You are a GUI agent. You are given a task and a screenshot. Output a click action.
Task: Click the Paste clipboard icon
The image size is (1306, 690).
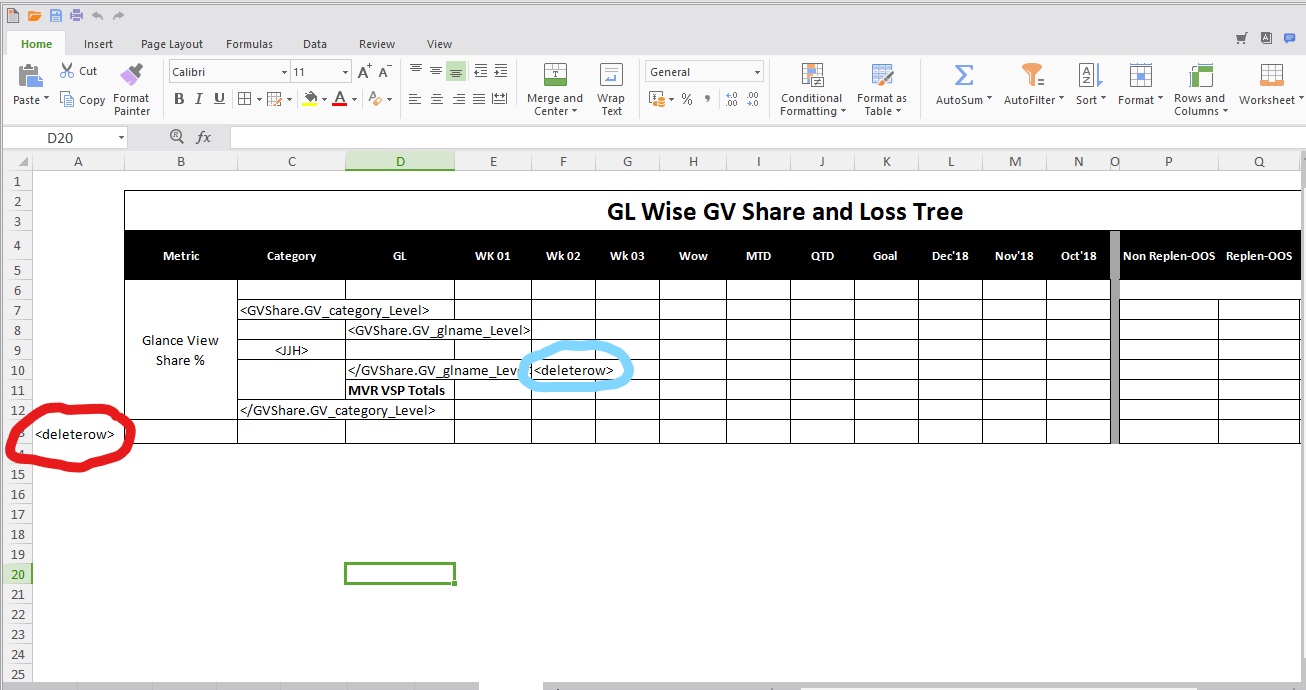[30, 76]
